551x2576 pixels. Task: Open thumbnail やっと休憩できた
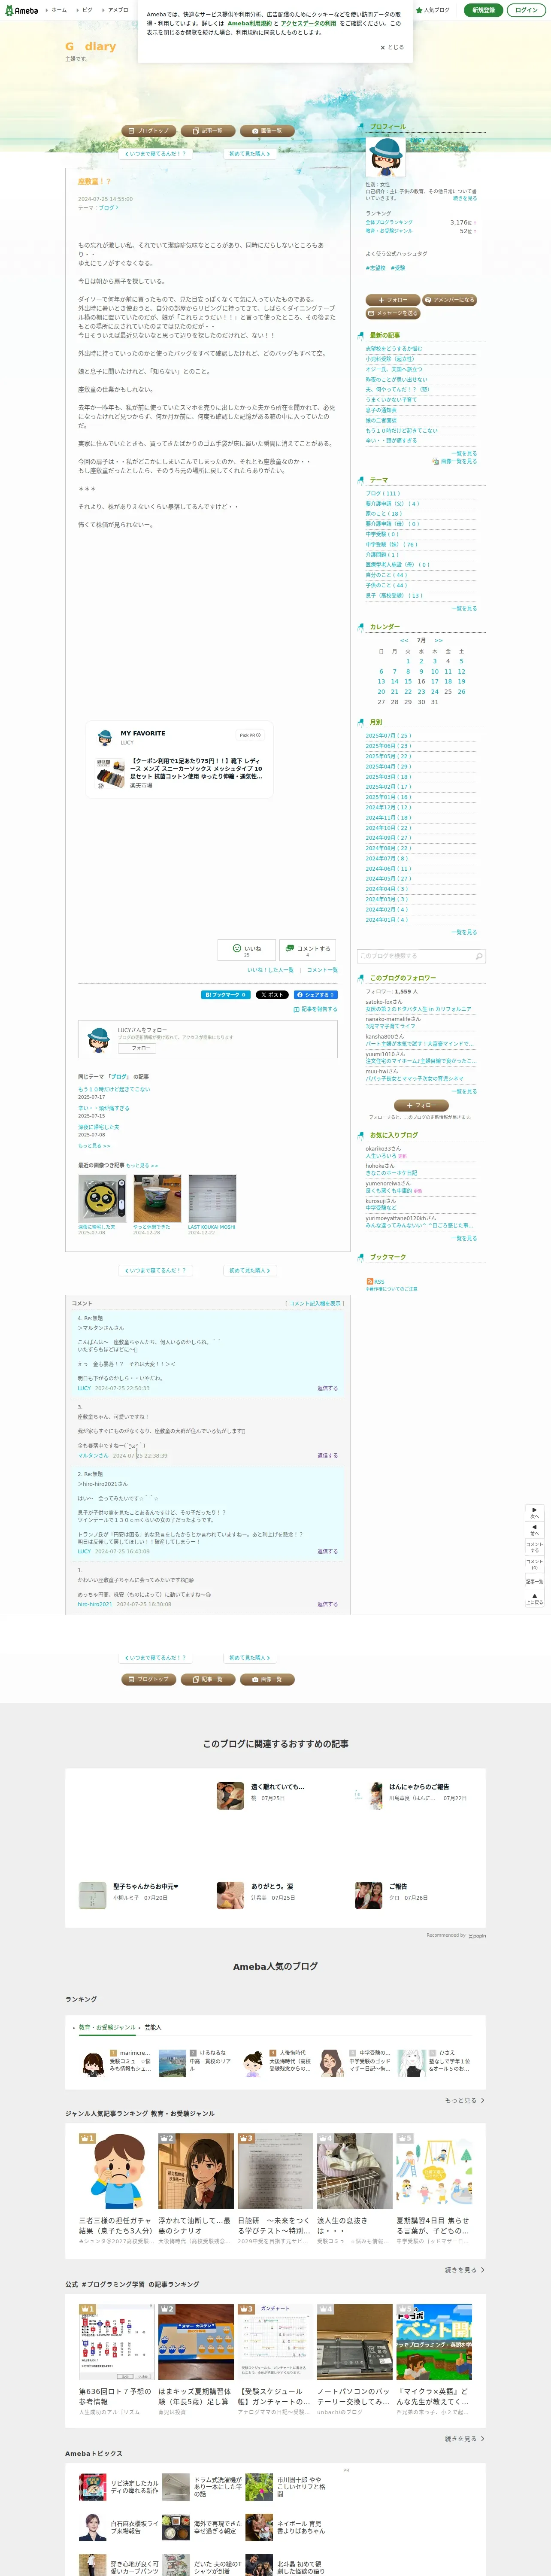point(157,1198)
